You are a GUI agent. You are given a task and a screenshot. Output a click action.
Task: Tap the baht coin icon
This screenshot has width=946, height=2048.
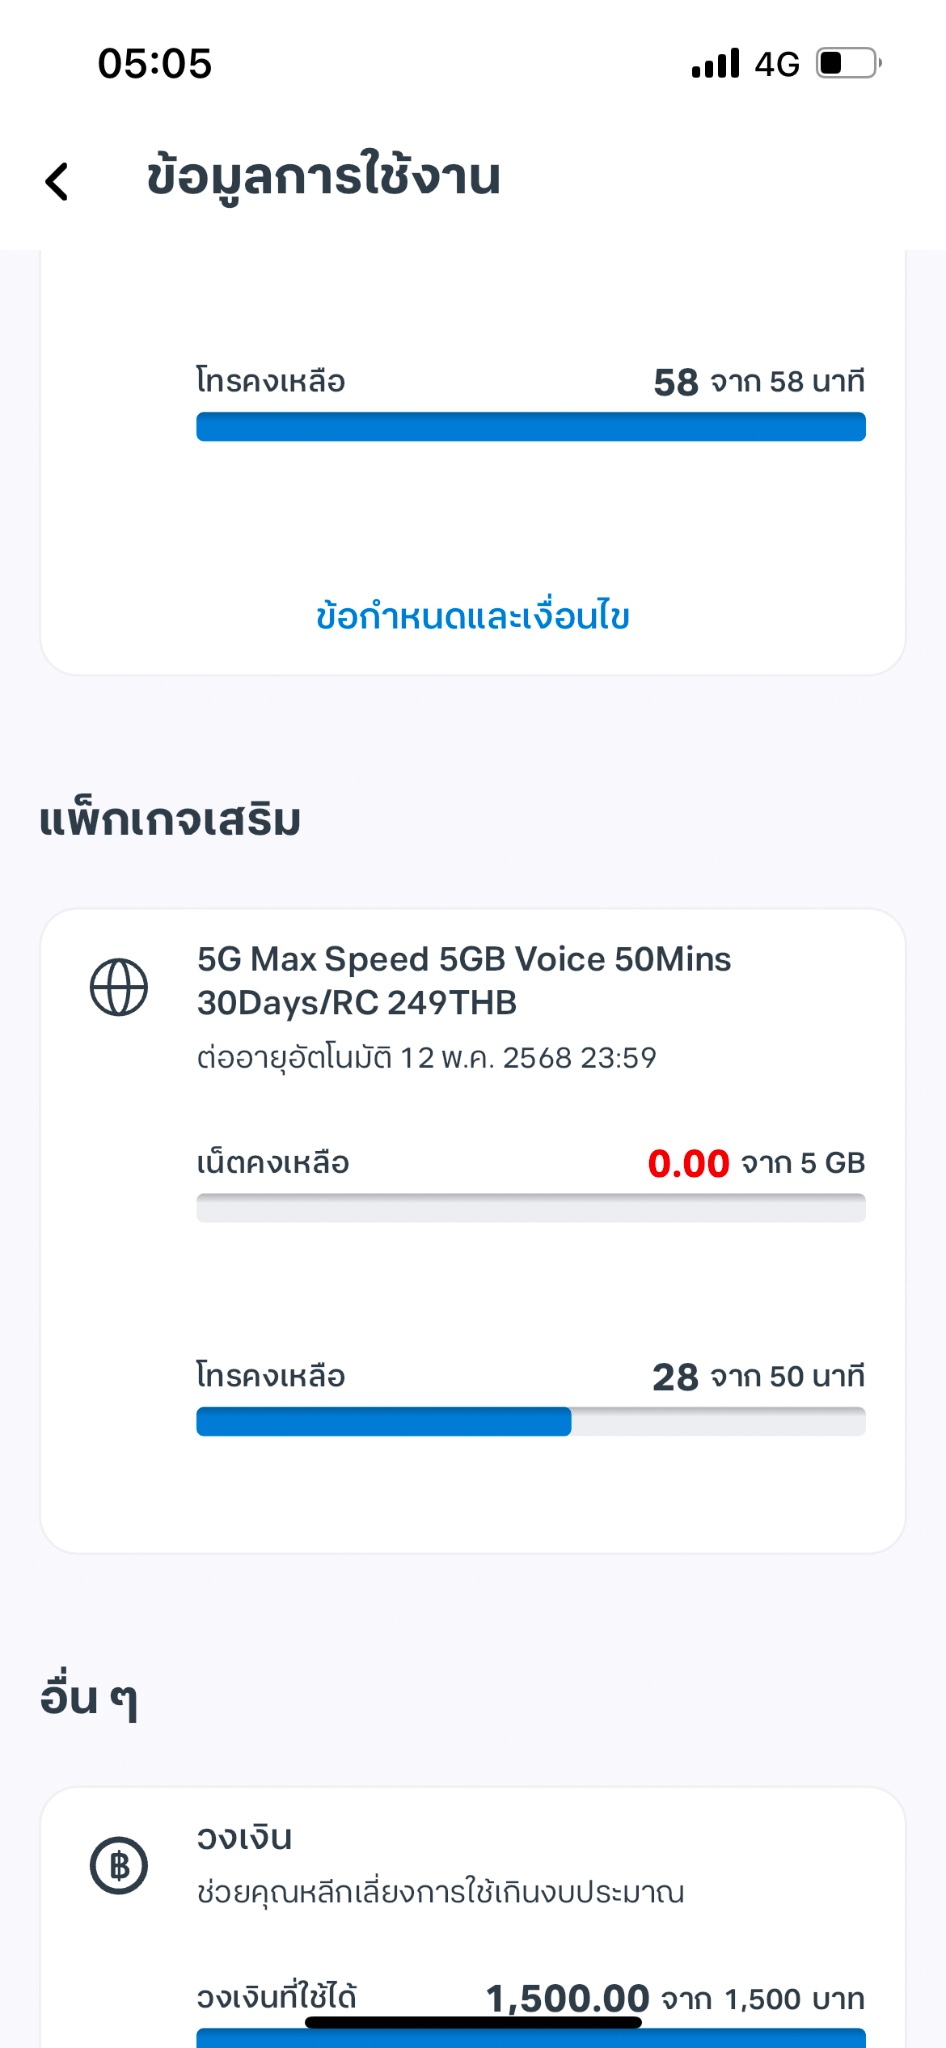pyautogui.click(x=119, y=1866)
